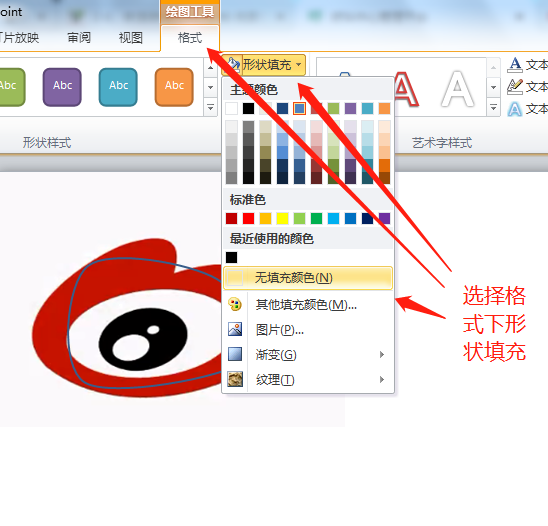Image resolution: width=548 pixels, height=526 pixels.
Task: Pick the orange theme color swatch
Action: pos(384,109)
